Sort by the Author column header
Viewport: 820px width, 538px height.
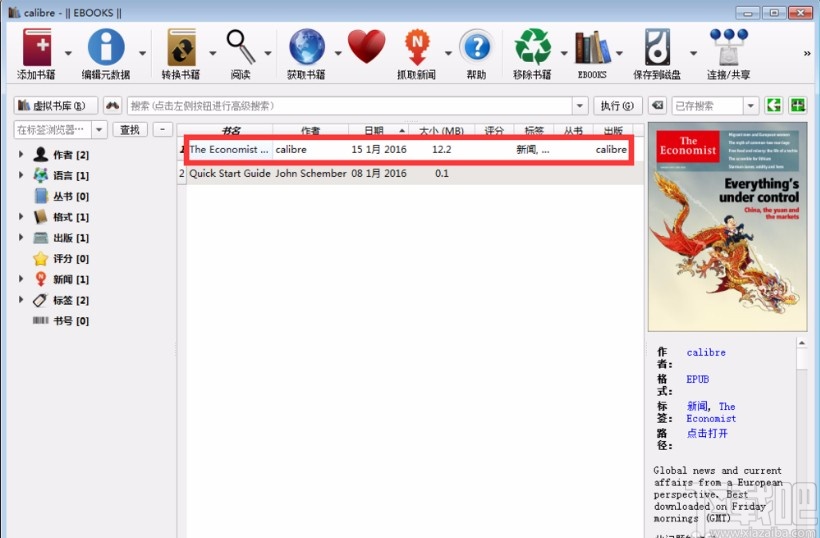(311, 130)
